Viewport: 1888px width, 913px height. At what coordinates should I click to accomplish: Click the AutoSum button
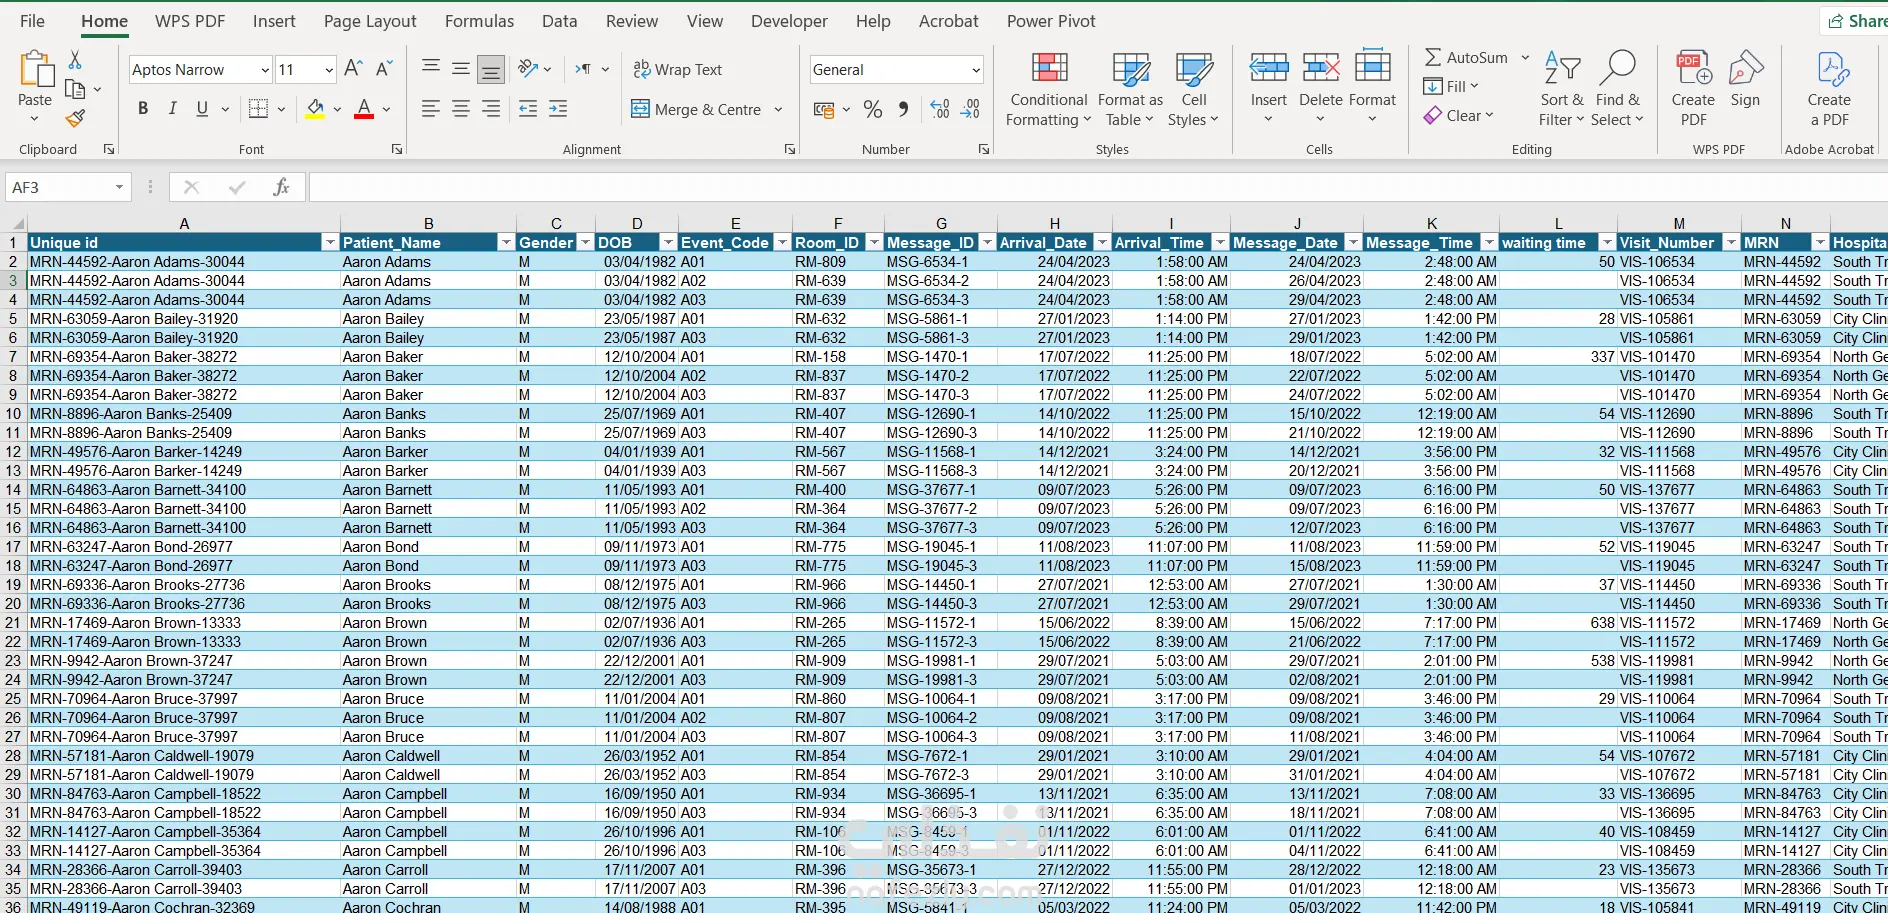(1466, 58)
